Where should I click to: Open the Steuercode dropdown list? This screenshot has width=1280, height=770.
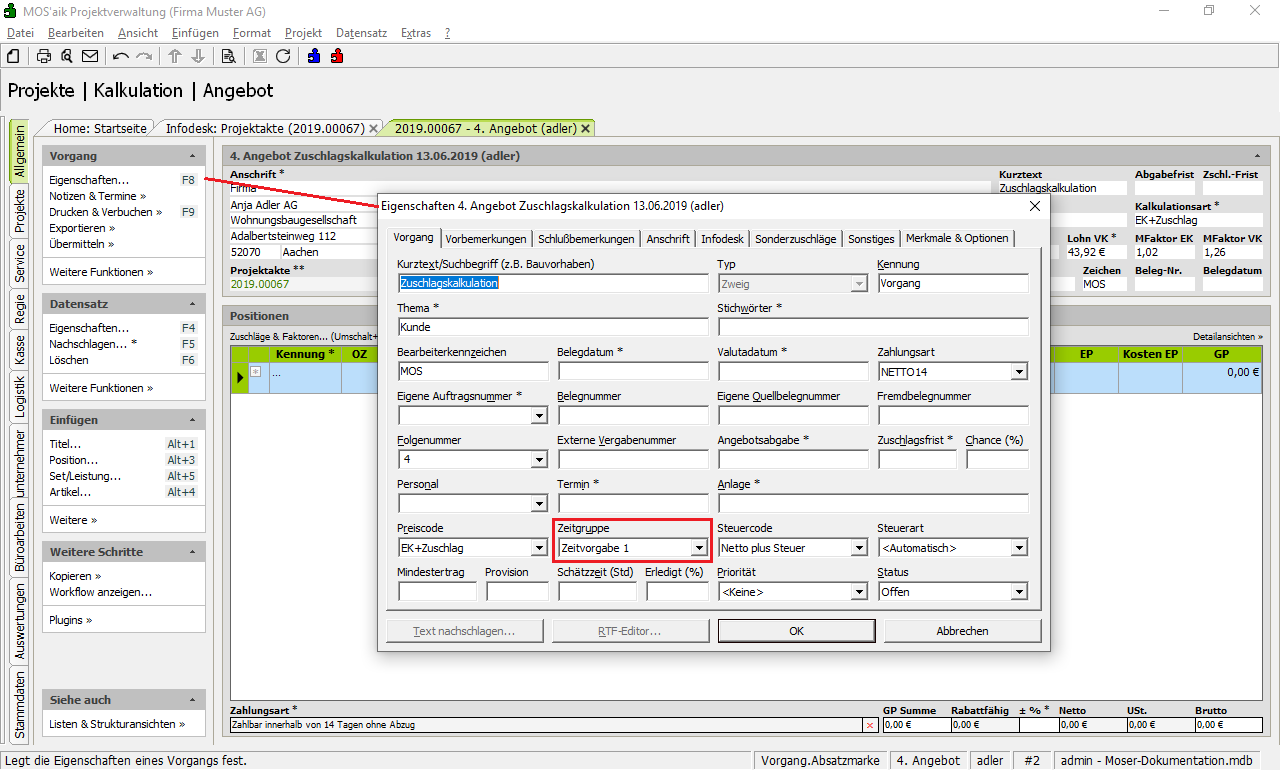pyautogui.click(x=858, y=548)
